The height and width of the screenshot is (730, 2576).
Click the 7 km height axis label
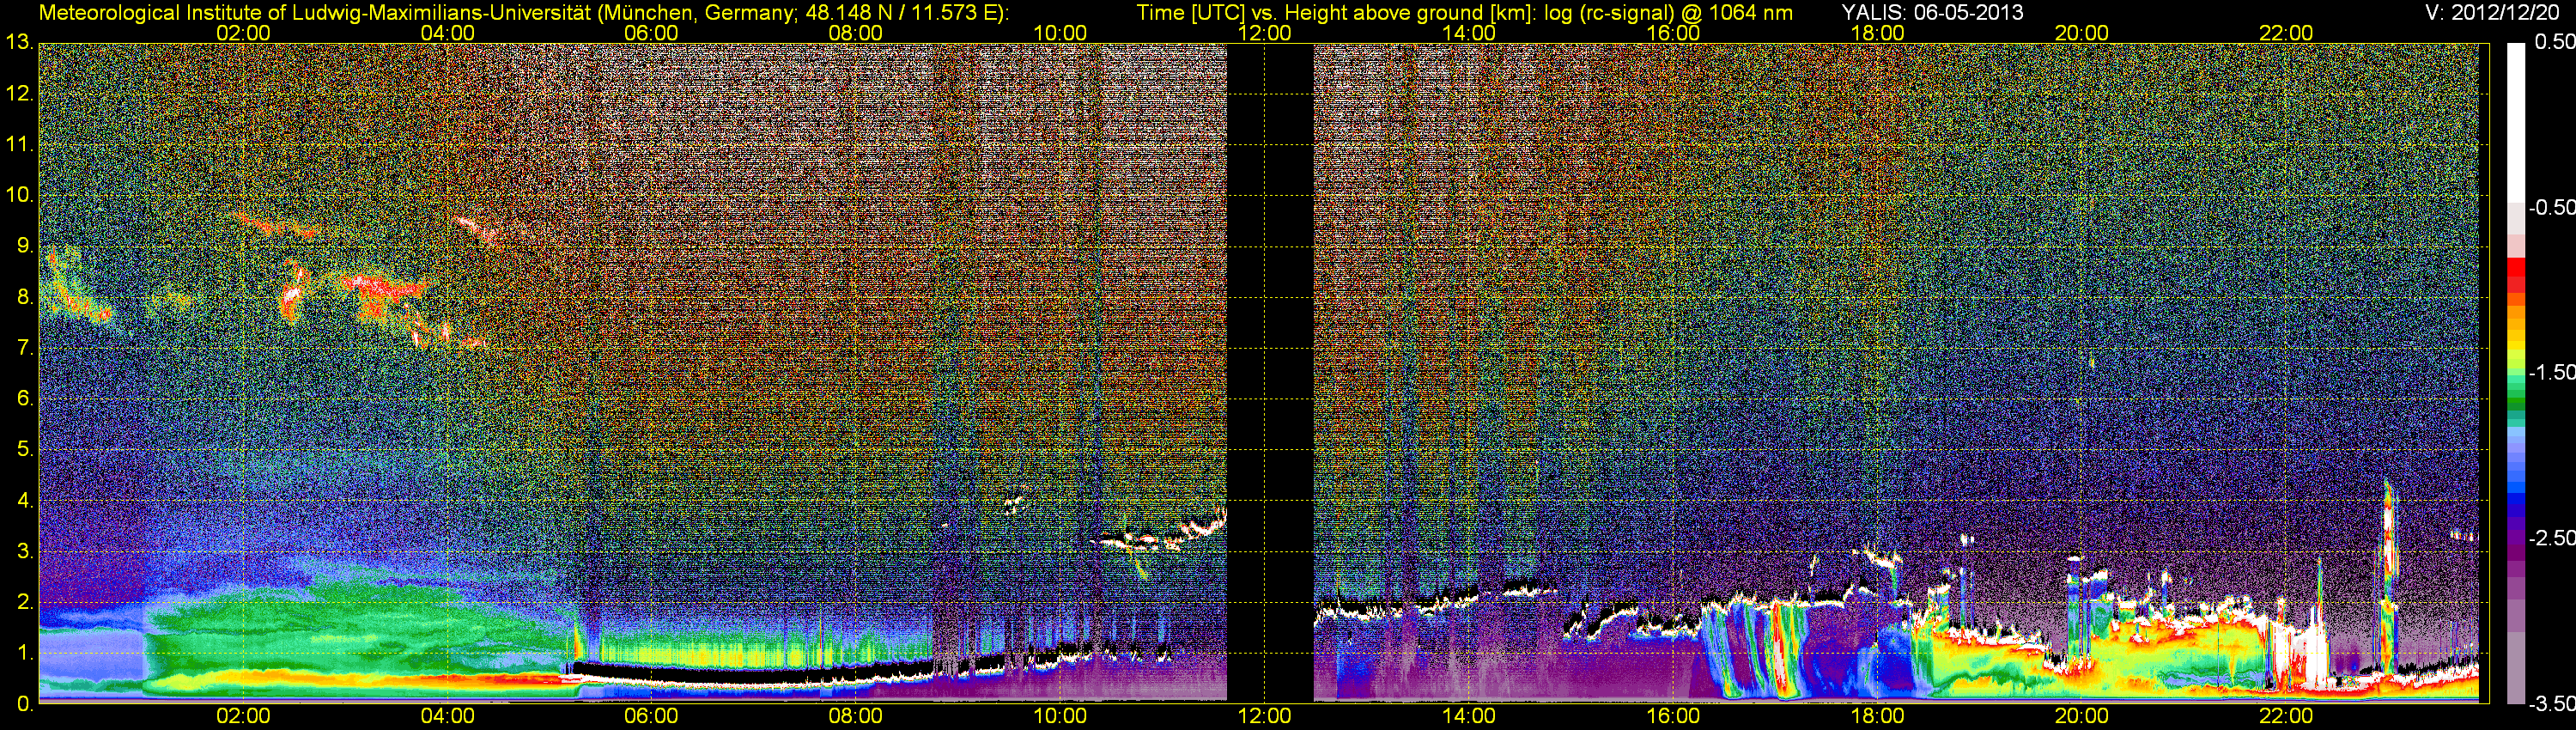[x=24, y=348]
